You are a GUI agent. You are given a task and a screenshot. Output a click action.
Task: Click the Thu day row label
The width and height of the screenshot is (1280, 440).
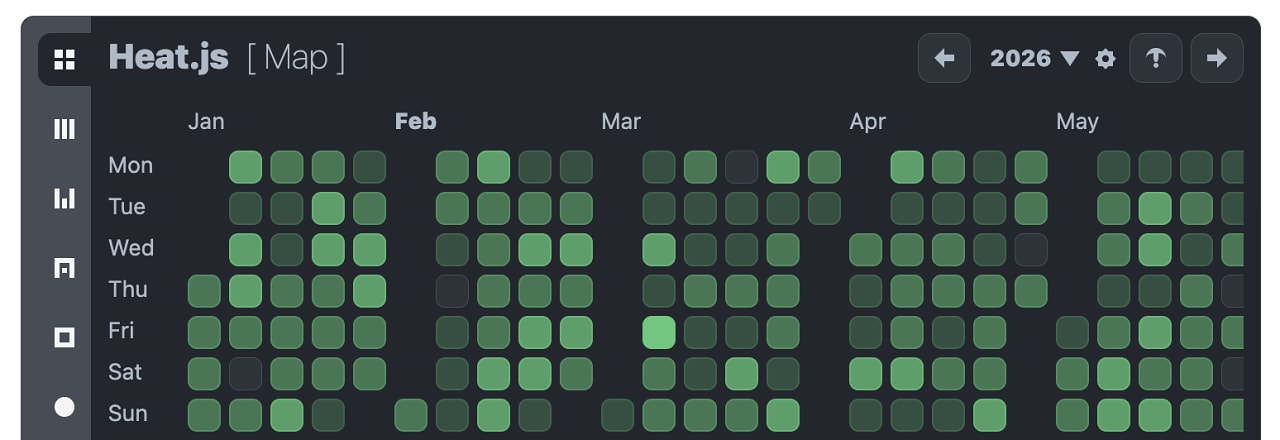pyautogui.click(x=128, y=289)
